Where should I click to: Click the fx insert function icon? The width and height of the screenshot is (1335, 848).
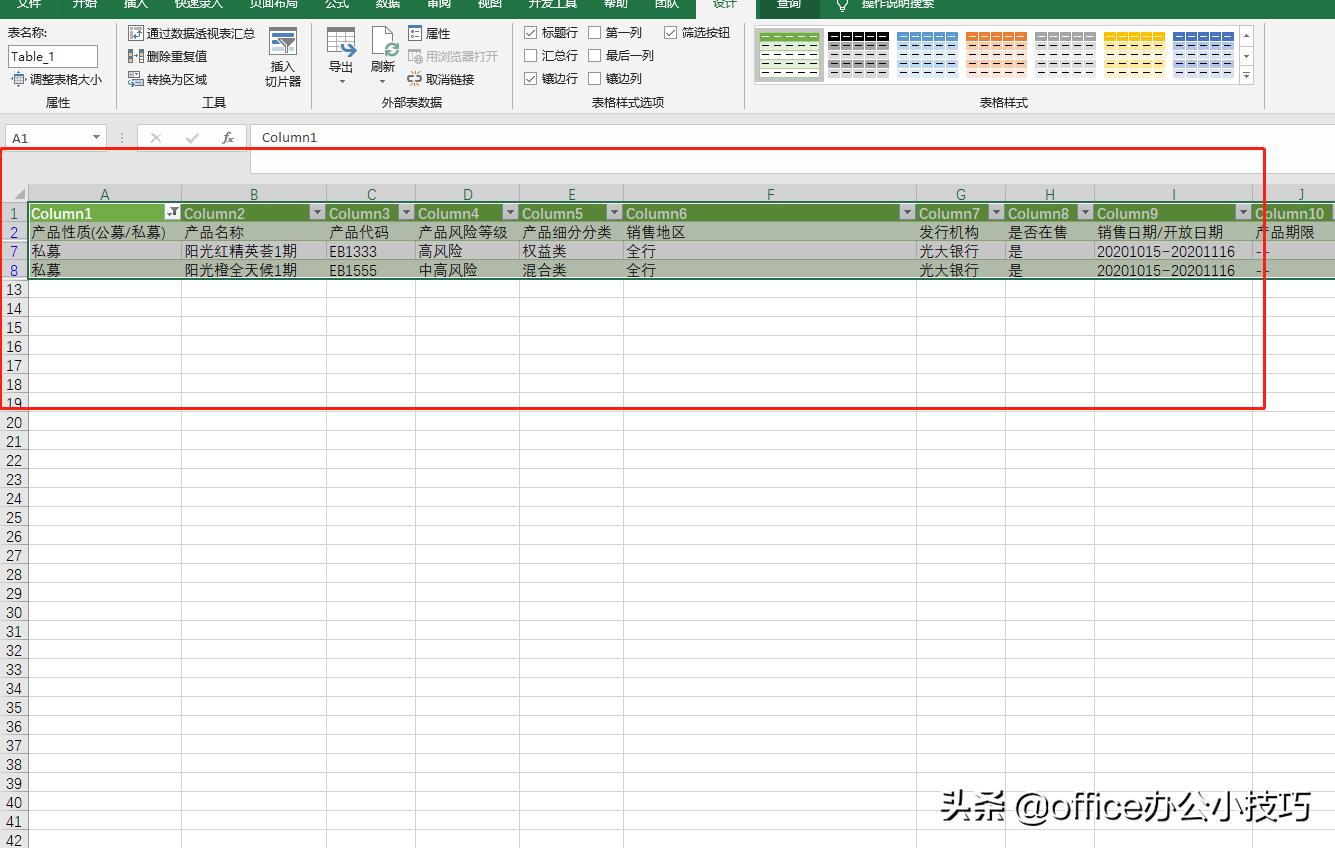(x=228, y=137)
